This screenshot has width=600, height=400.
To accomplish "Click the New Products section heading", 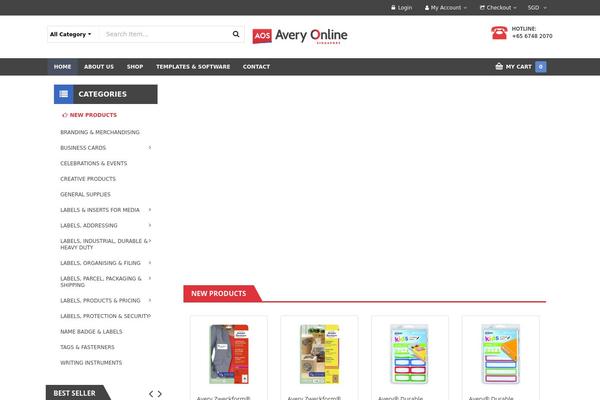I will 219,294.
